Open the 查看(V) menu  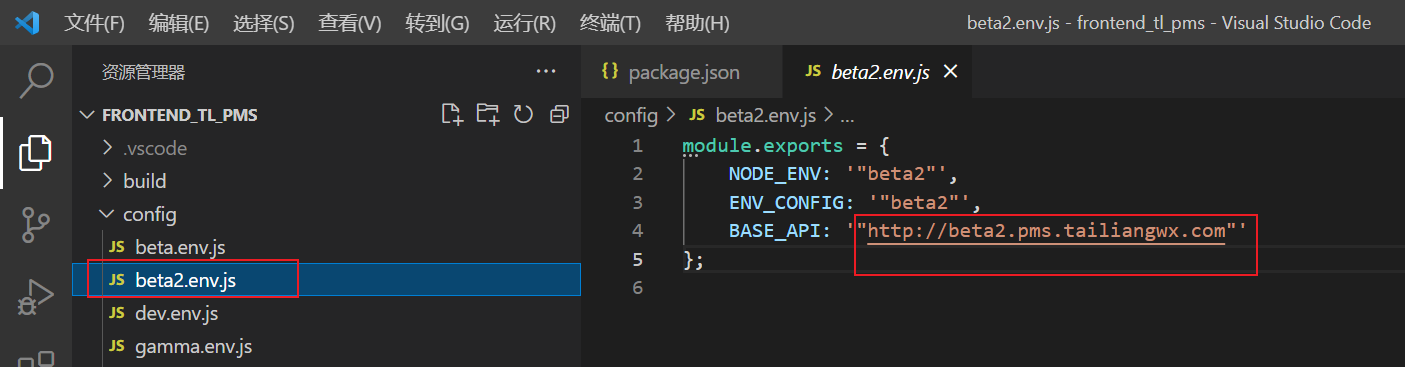pyautogui.click(x=350, y=23)
